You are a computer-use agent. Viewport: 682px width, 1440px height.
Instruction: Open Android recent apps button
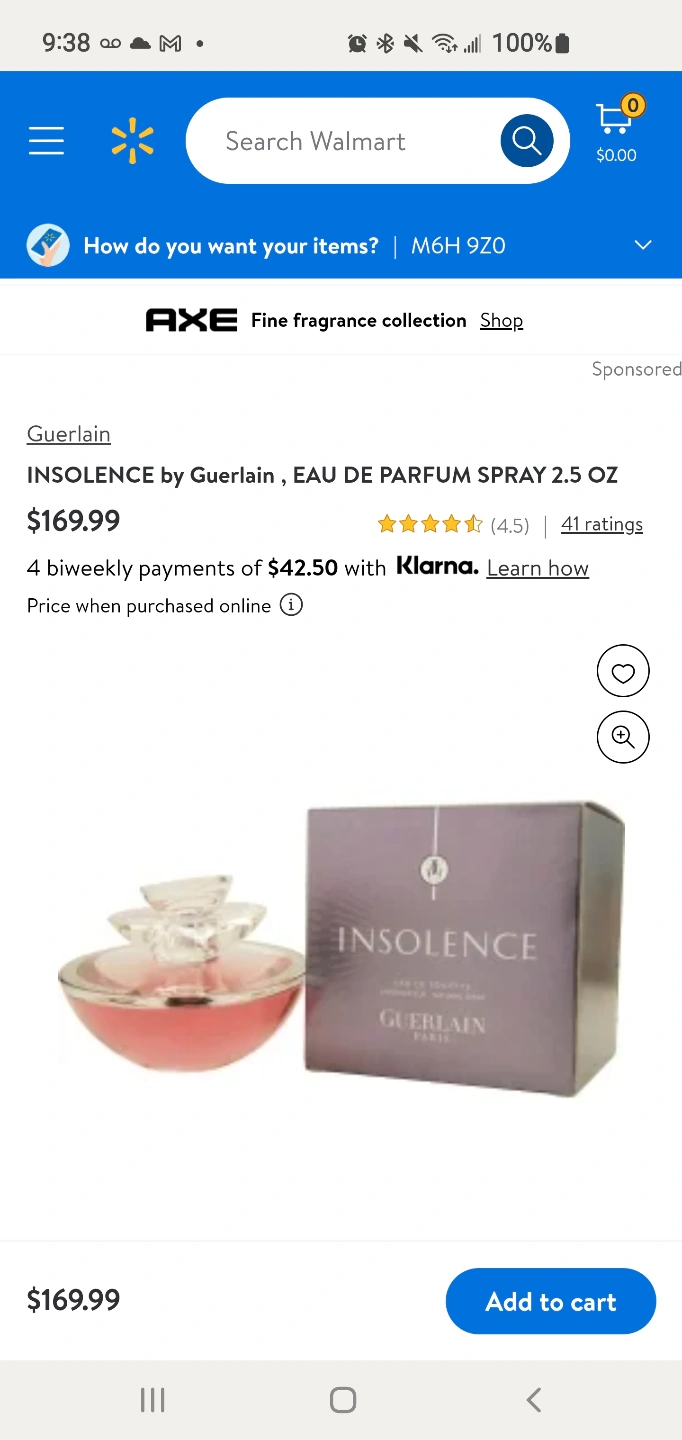coord(152,1400)
